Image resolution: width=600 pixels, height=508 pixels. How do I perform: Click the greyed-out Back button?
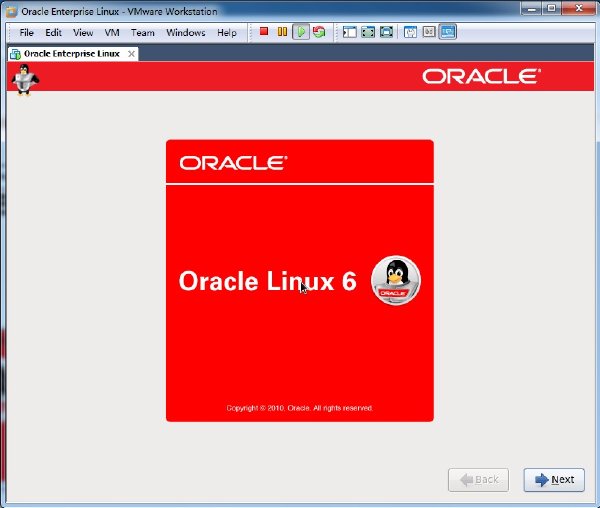tap(478, 480)
